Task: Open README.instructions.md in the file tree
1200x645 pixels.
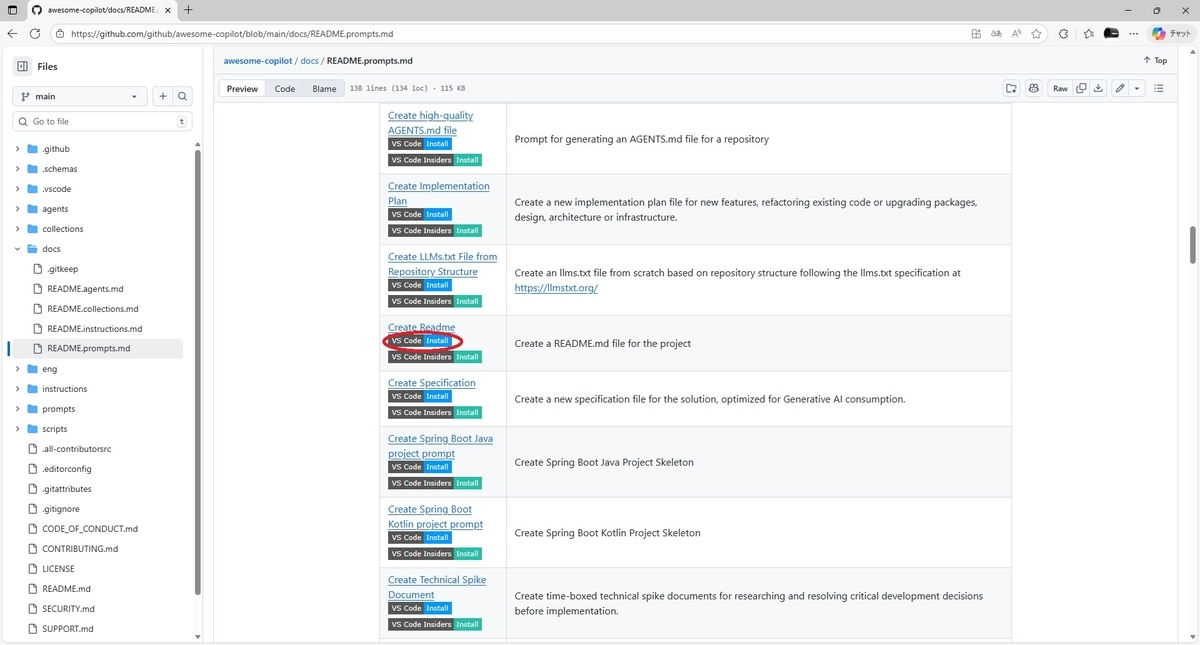Action: click(94, 329)
